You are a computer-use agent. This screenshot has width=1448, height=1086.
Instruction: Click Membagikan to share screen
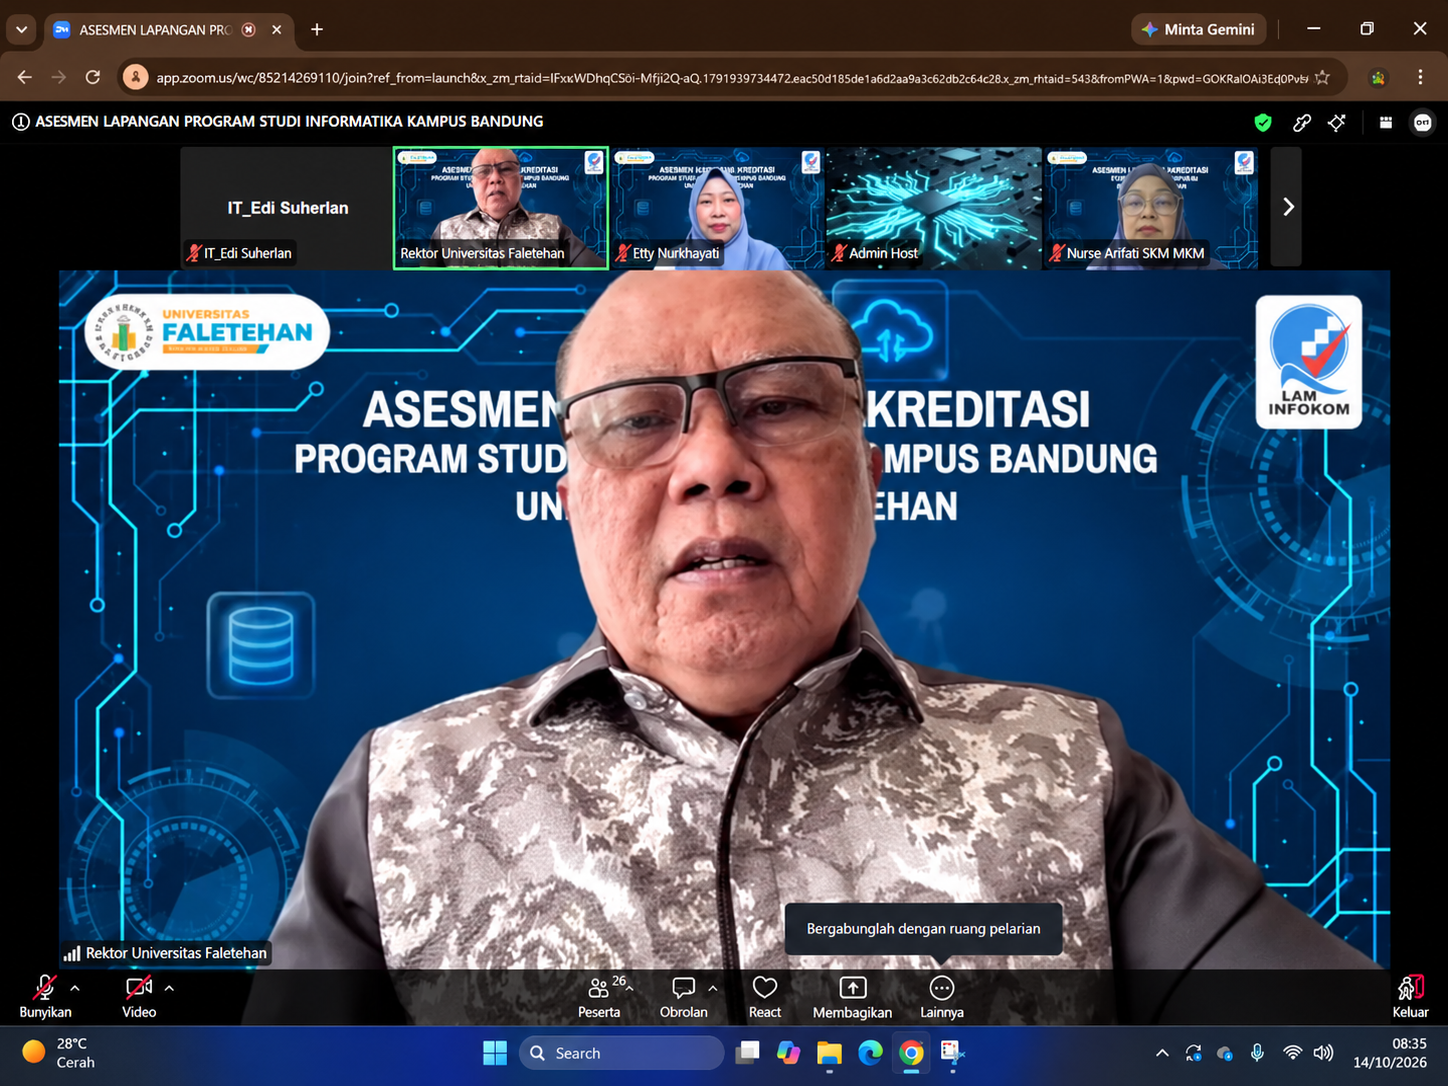pyautogui.click(x=852, y=996)
